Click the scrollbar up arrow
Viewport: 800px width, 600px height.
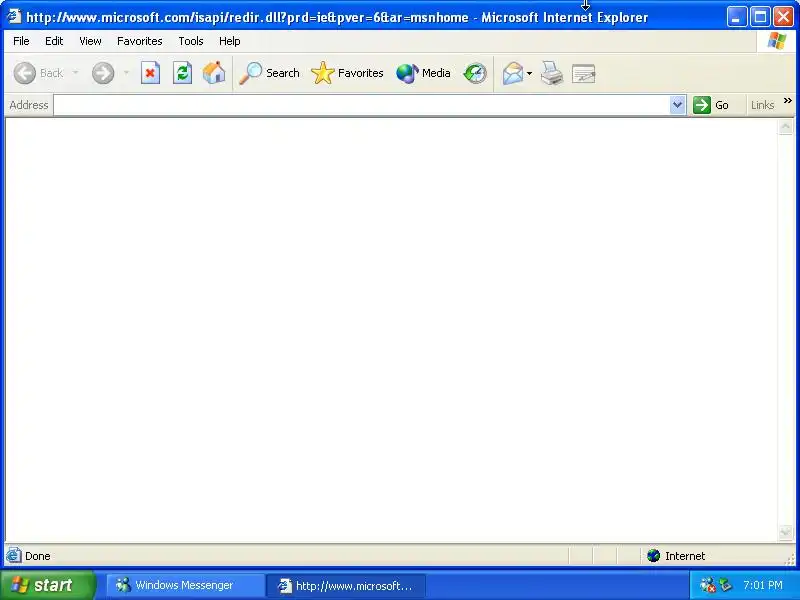click(786, 126)
